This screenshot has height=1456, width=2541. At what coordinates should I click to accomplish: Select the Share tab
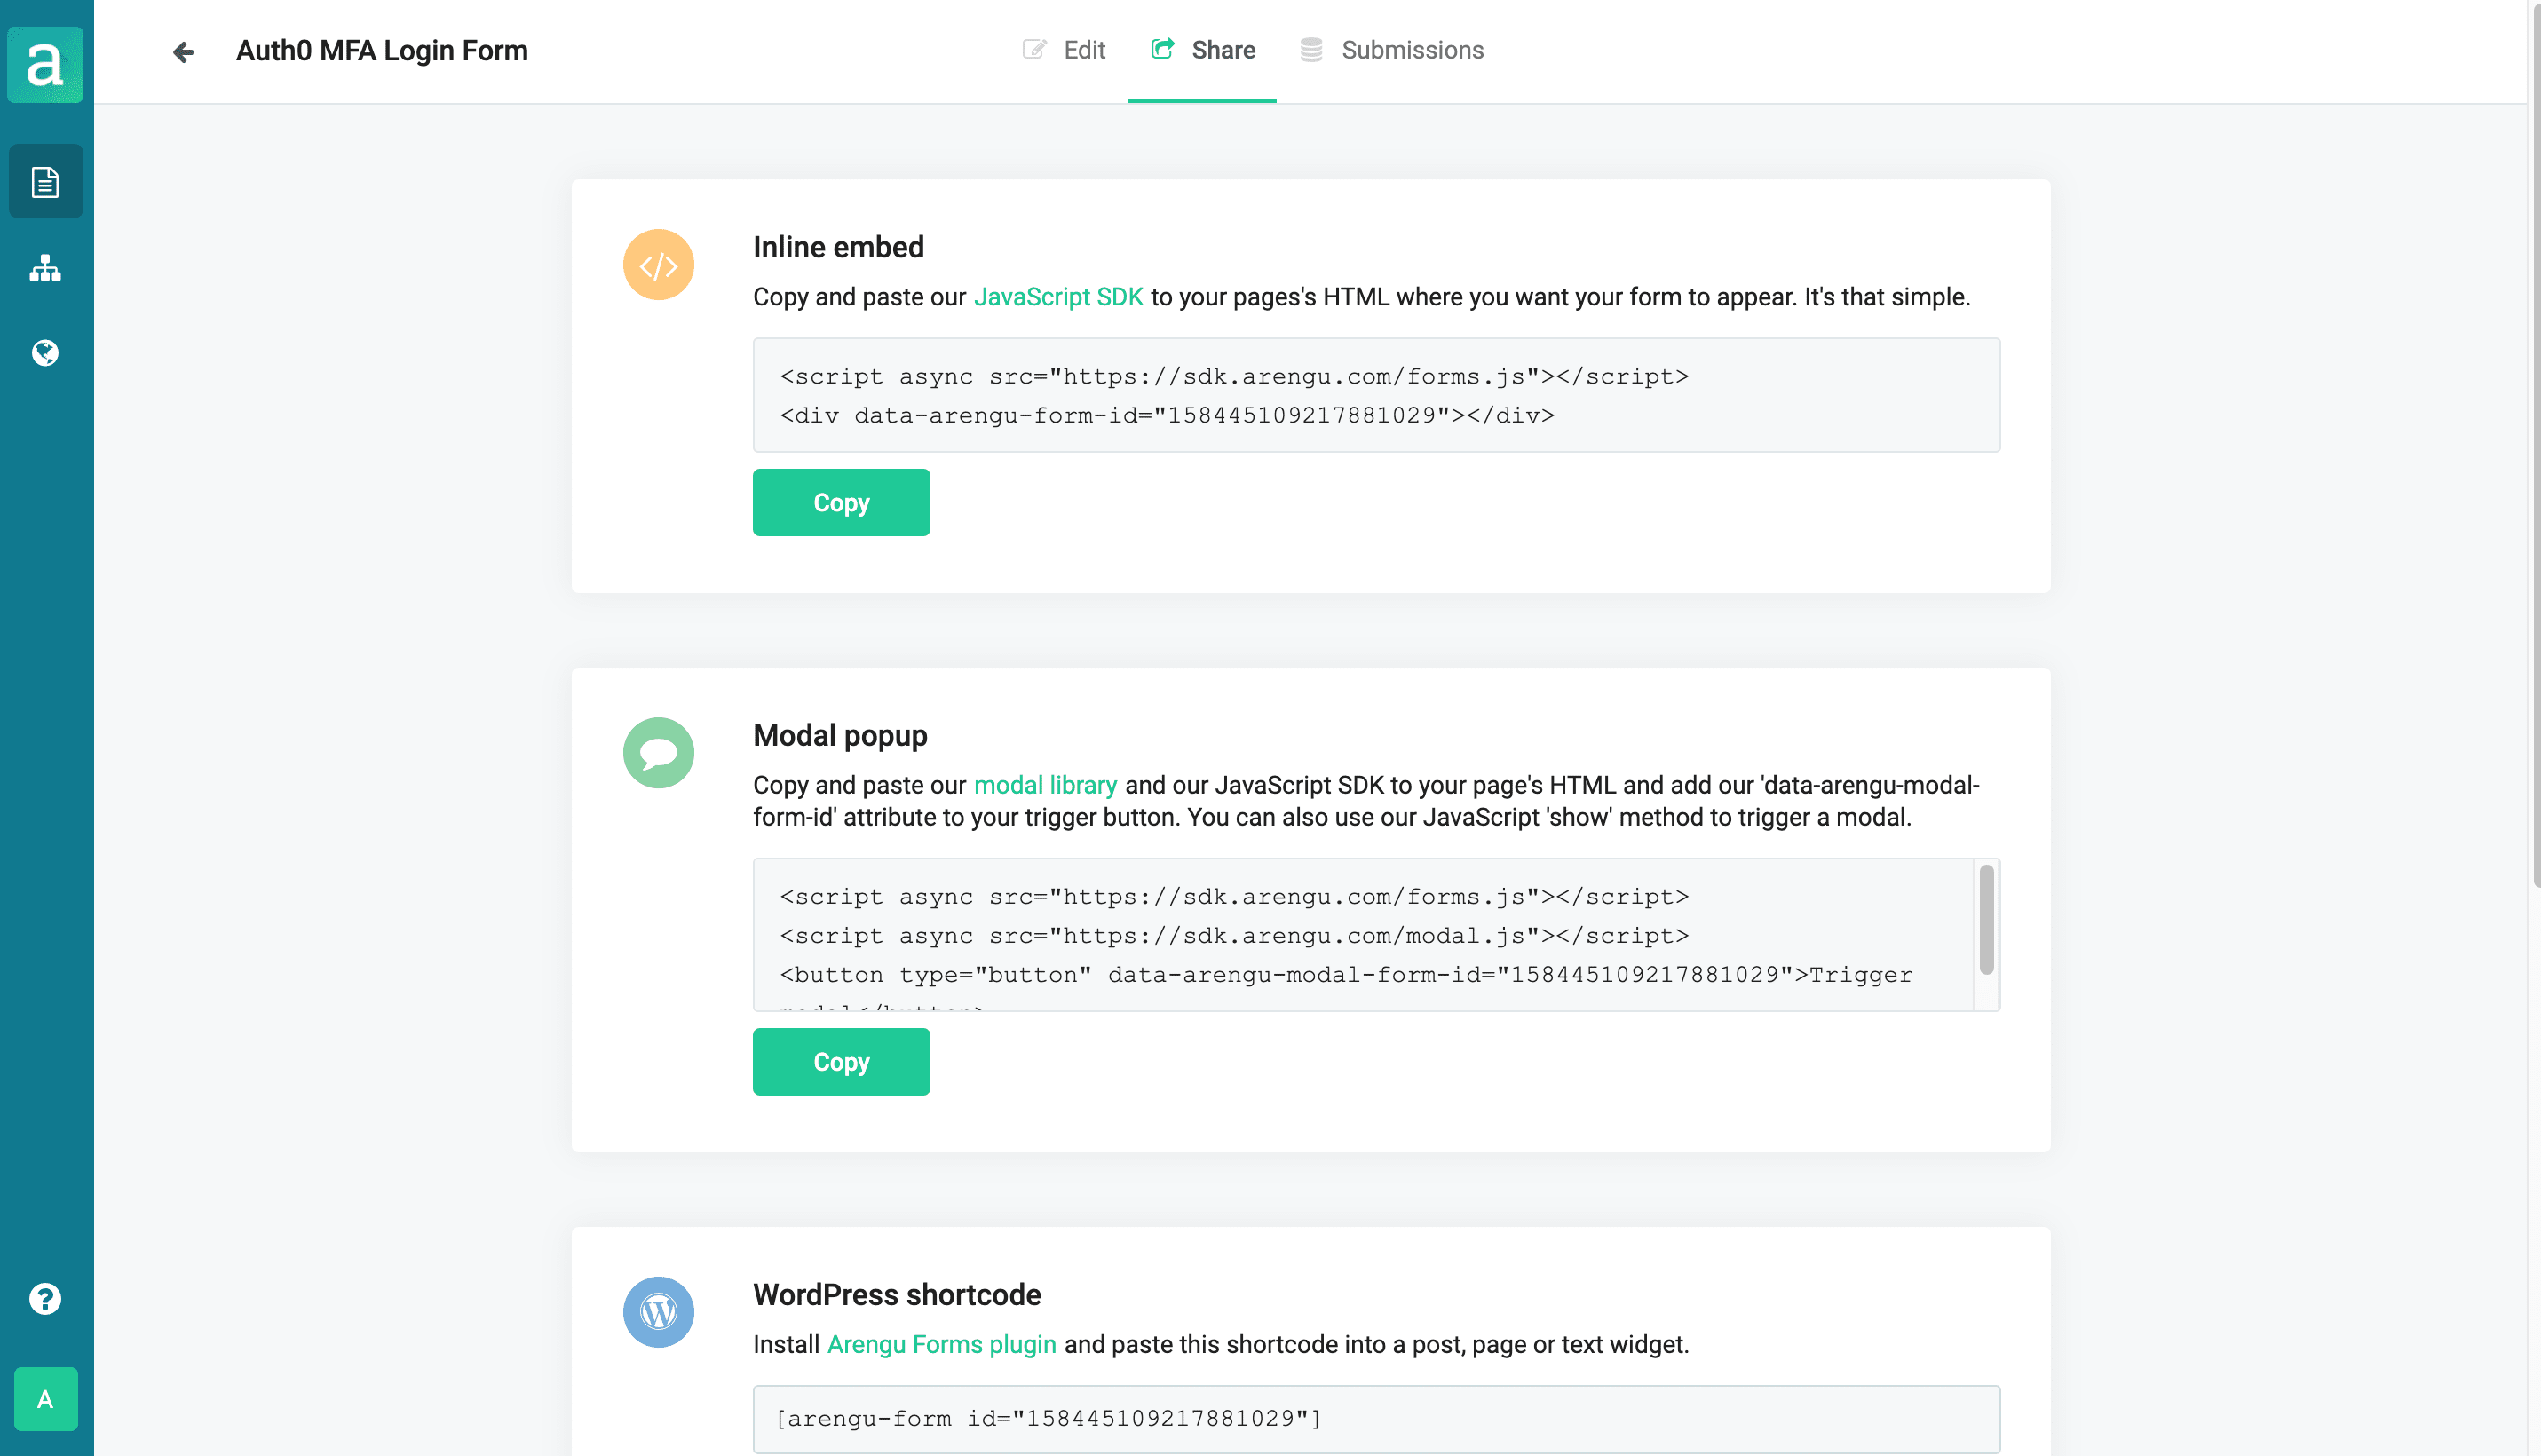pos(1202,50)
